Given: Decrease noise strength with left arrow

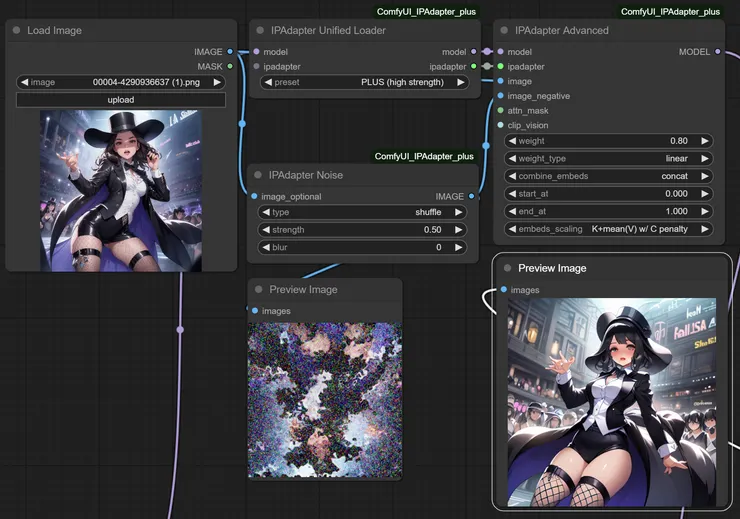Looking at the screenshot, I should [x=266, y=230].
